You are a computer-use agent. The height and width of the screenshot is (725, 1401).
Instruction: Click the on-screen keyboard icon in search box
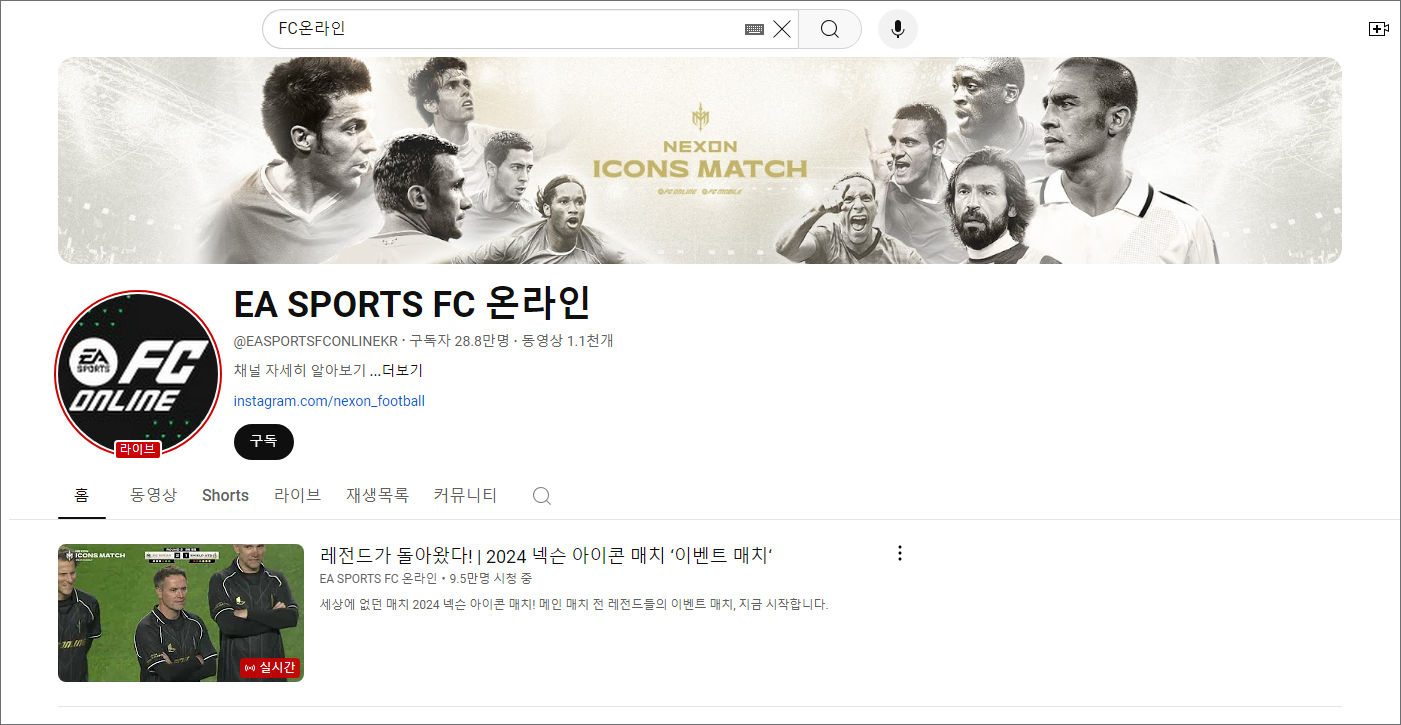[754, 29]
